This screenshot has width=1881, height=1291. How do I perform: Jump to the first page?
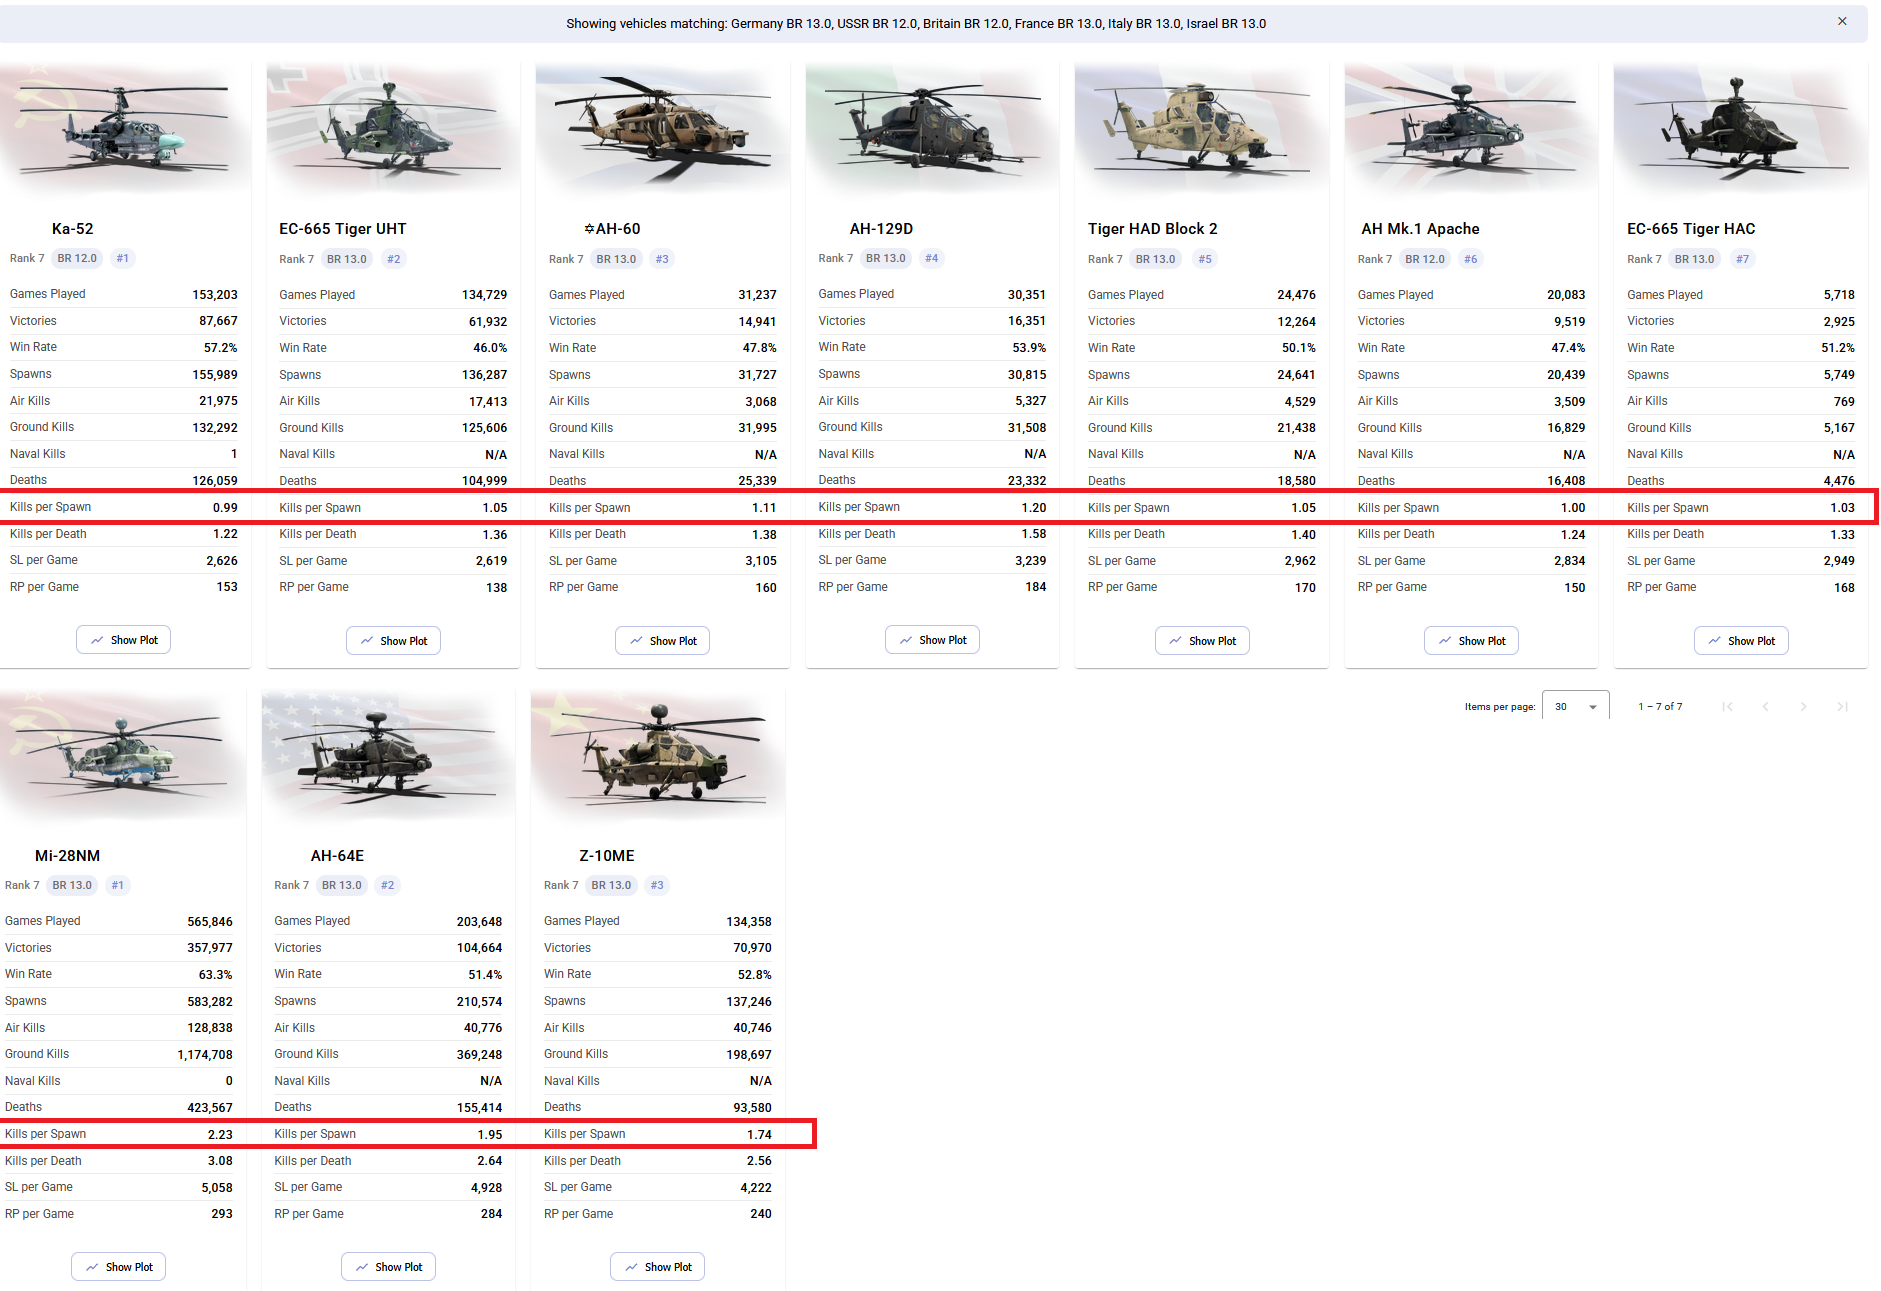click(1727, 707)
